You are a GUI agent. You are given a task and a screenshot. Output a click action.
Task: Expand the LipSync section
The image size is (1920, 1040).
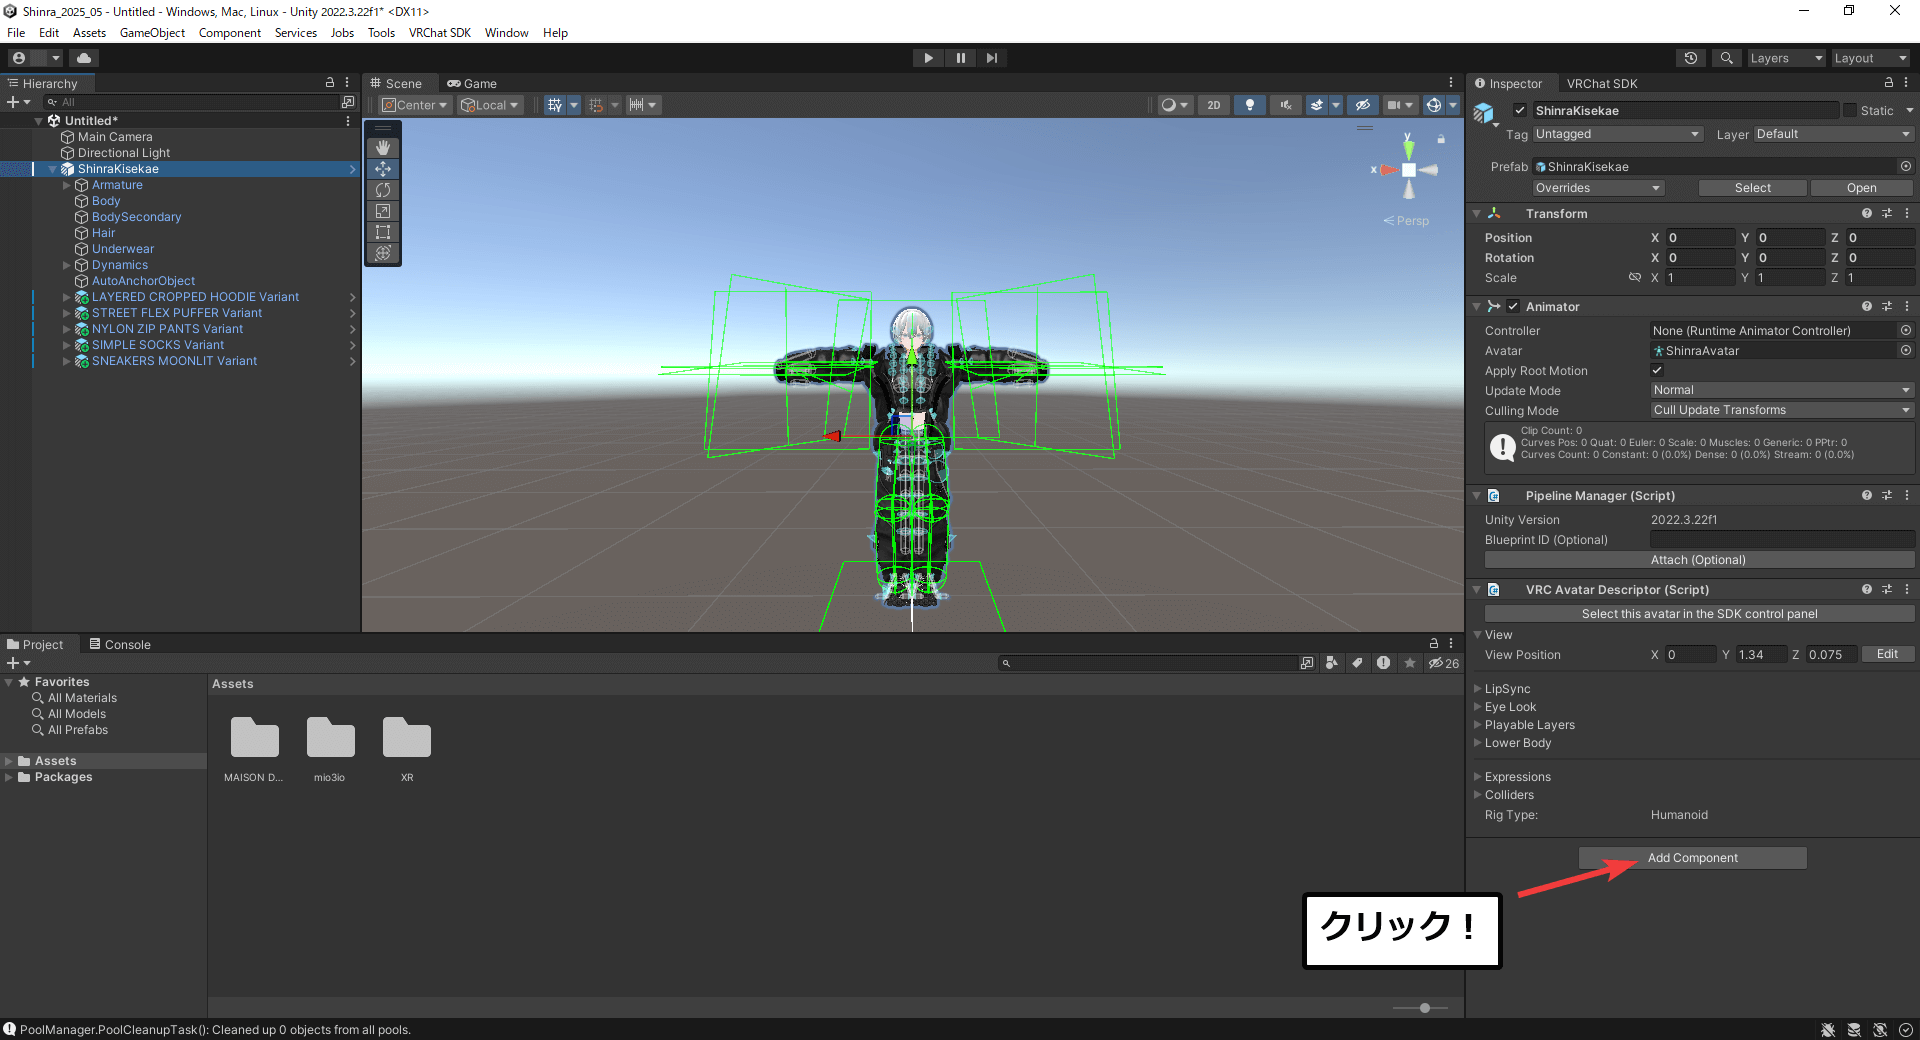[1478, 688]
